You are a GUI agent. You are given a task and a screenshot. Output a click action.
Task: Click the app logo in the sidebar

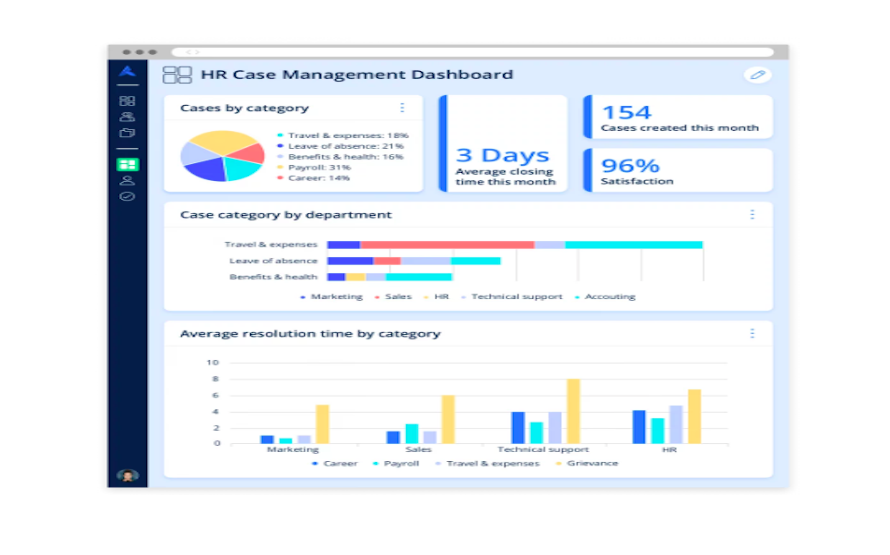(127, 72)
